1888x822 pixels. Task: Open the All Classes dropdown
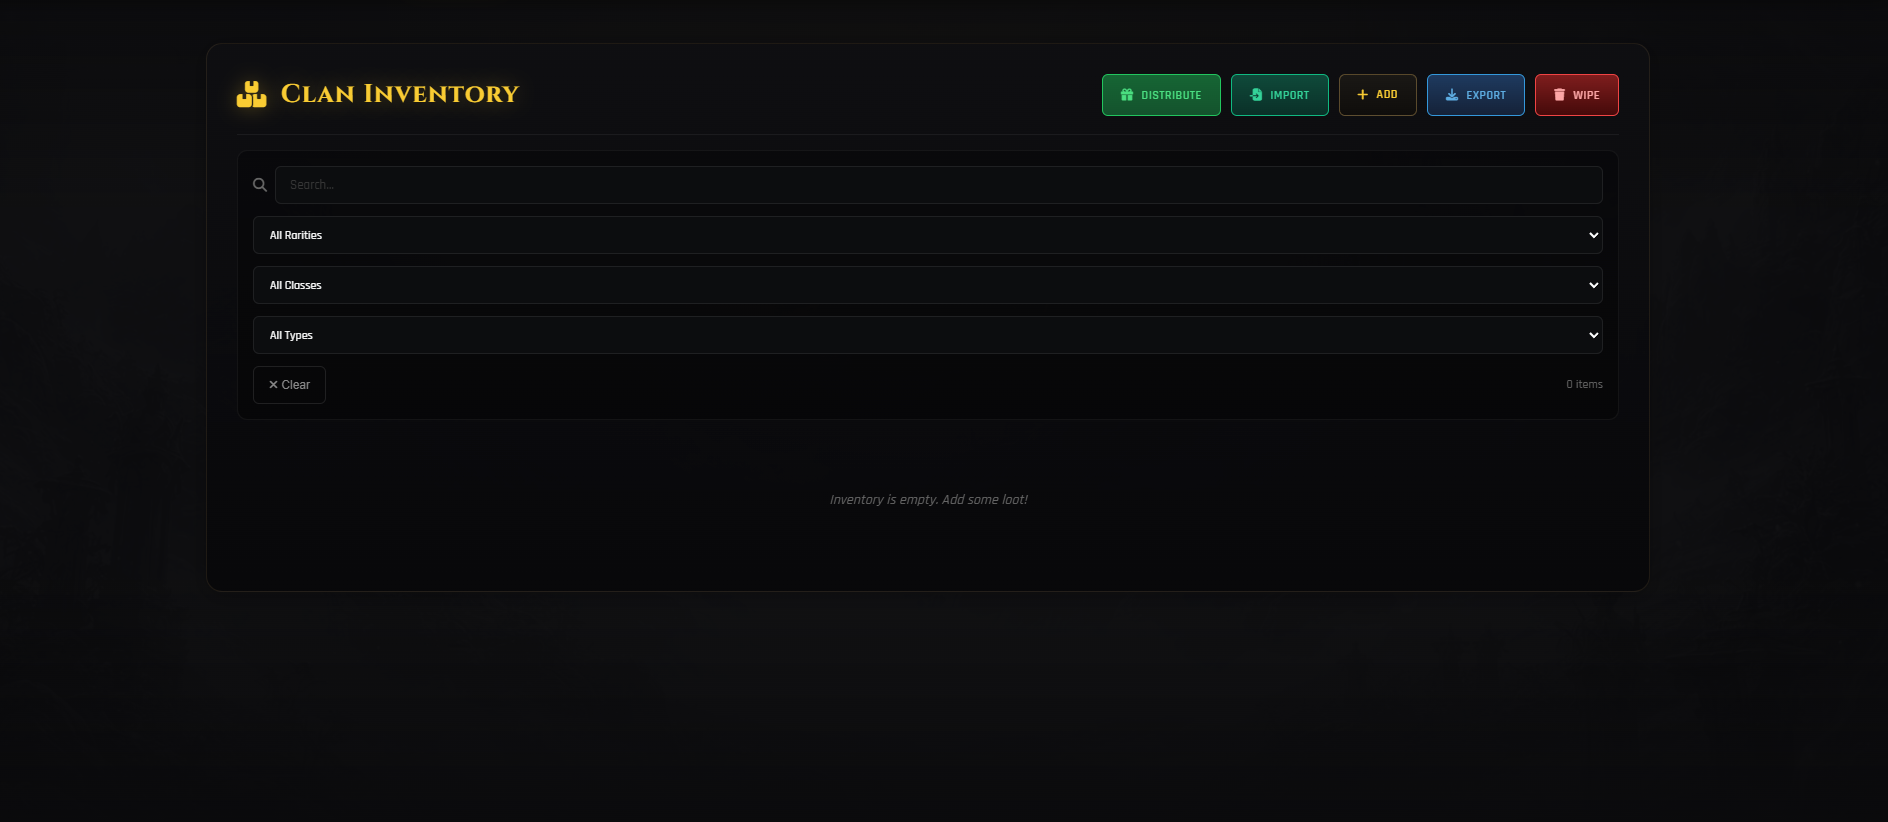pos(927,285)
